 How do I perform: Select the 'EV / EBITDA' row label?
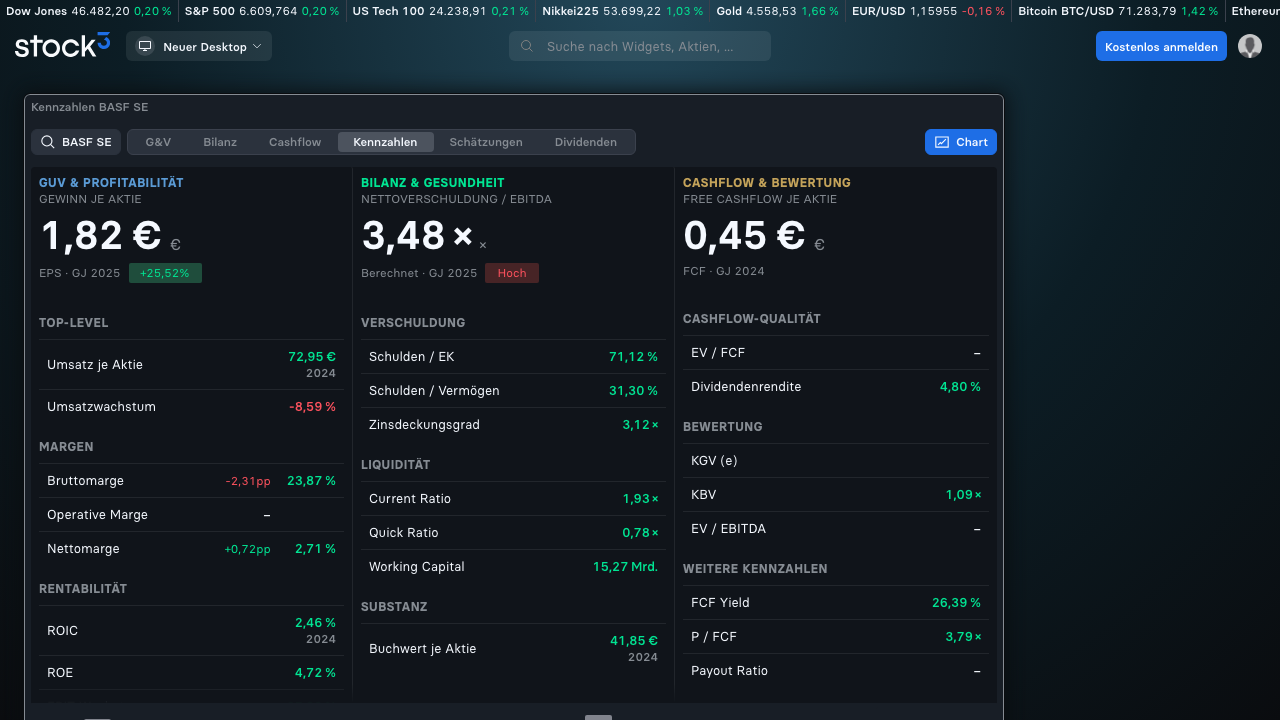pyautogui.click(x=728, y=529)
